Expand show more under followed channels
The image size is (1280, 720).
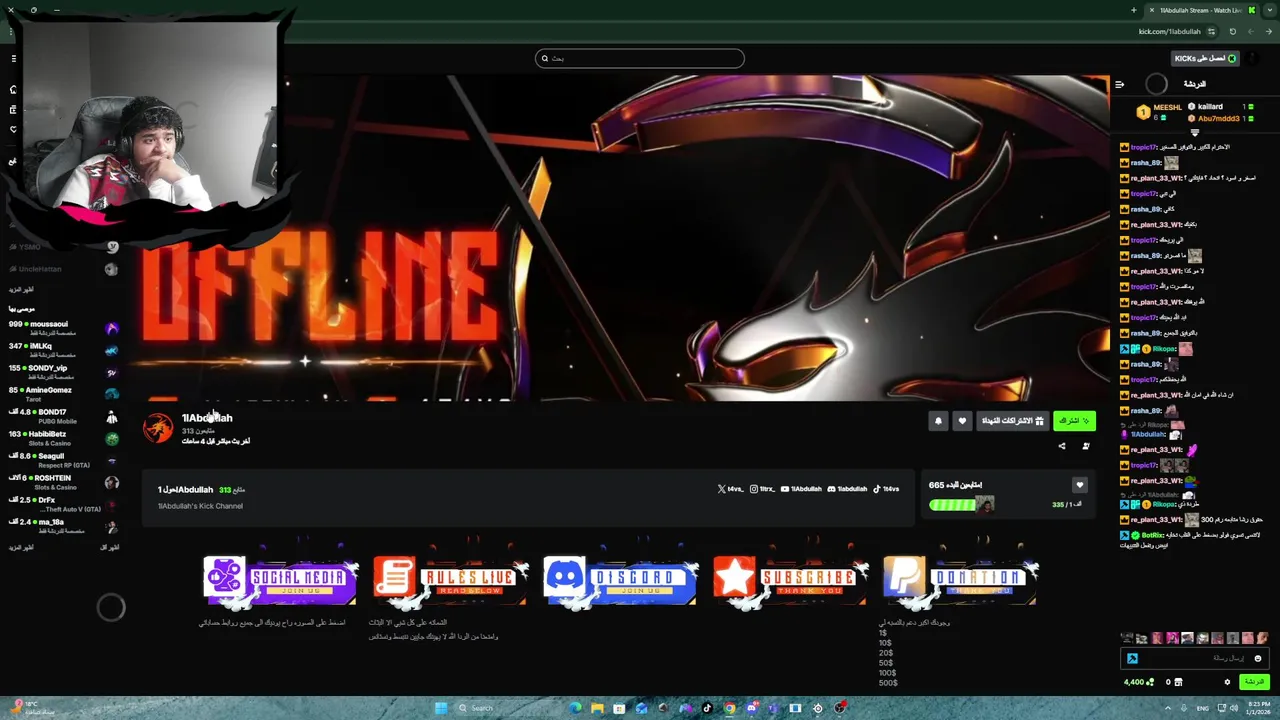pos(21,289)
